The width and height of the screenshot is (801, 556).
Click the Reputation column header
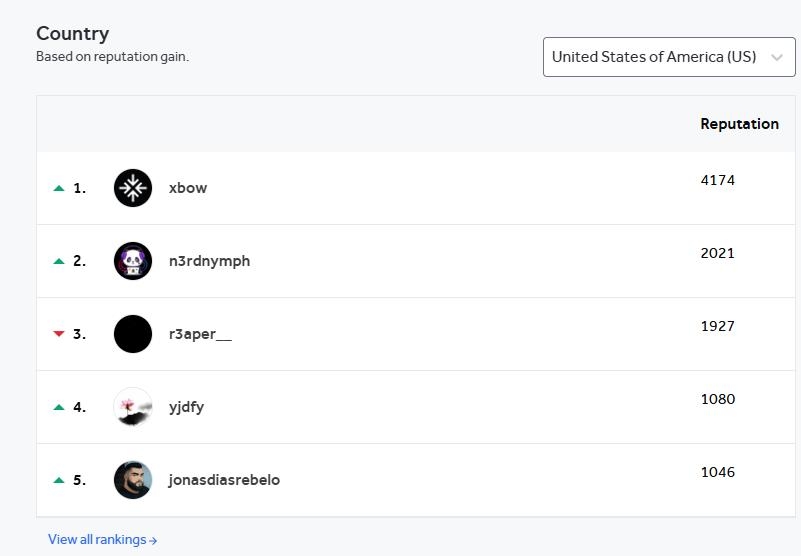tap(739, 124)
